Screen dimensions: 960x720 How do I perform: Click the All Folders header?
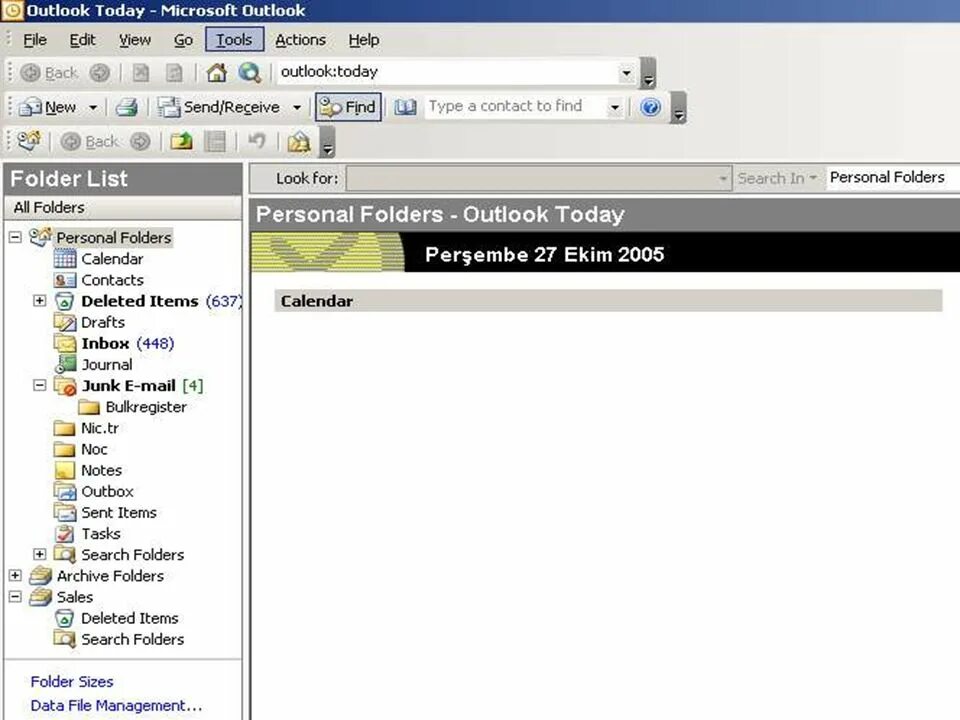click(123, 208)
